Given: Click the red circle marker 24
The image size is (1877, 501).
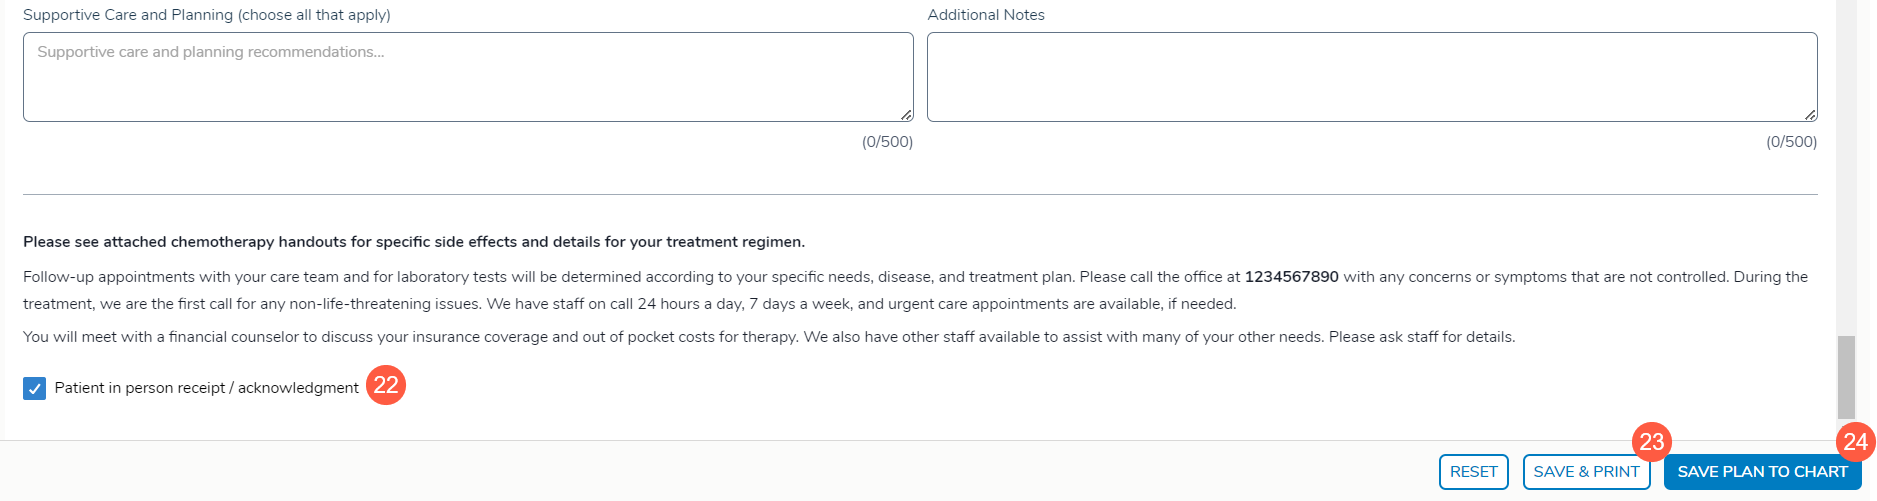Looking at the screenshot, I should [x=1855, y=441].
